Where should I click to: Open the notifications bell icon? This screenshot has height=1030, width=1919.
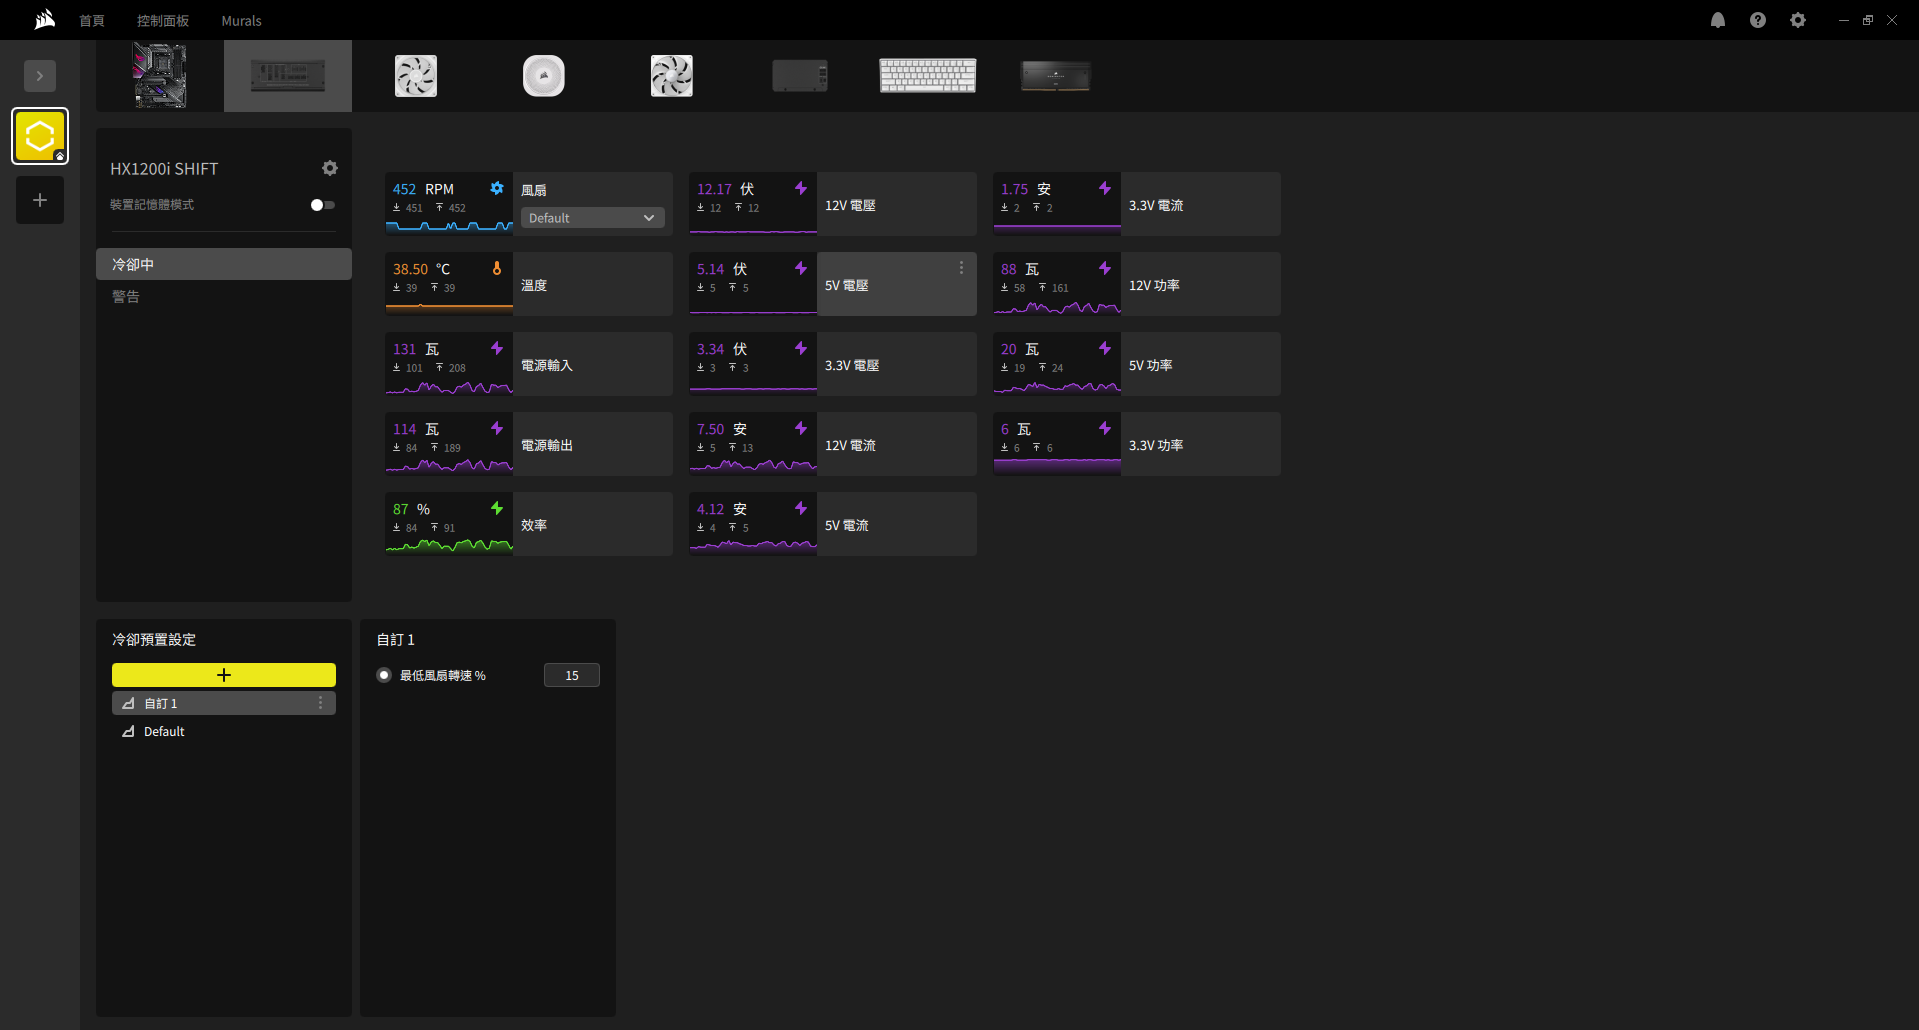(1717, 20)
